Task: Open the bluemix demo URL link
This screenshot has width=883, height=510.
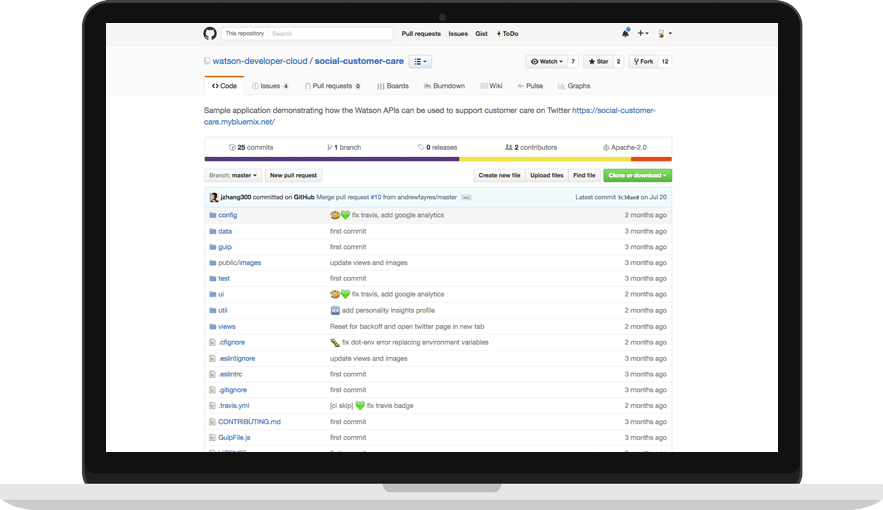Action: [x=429, y=116]
